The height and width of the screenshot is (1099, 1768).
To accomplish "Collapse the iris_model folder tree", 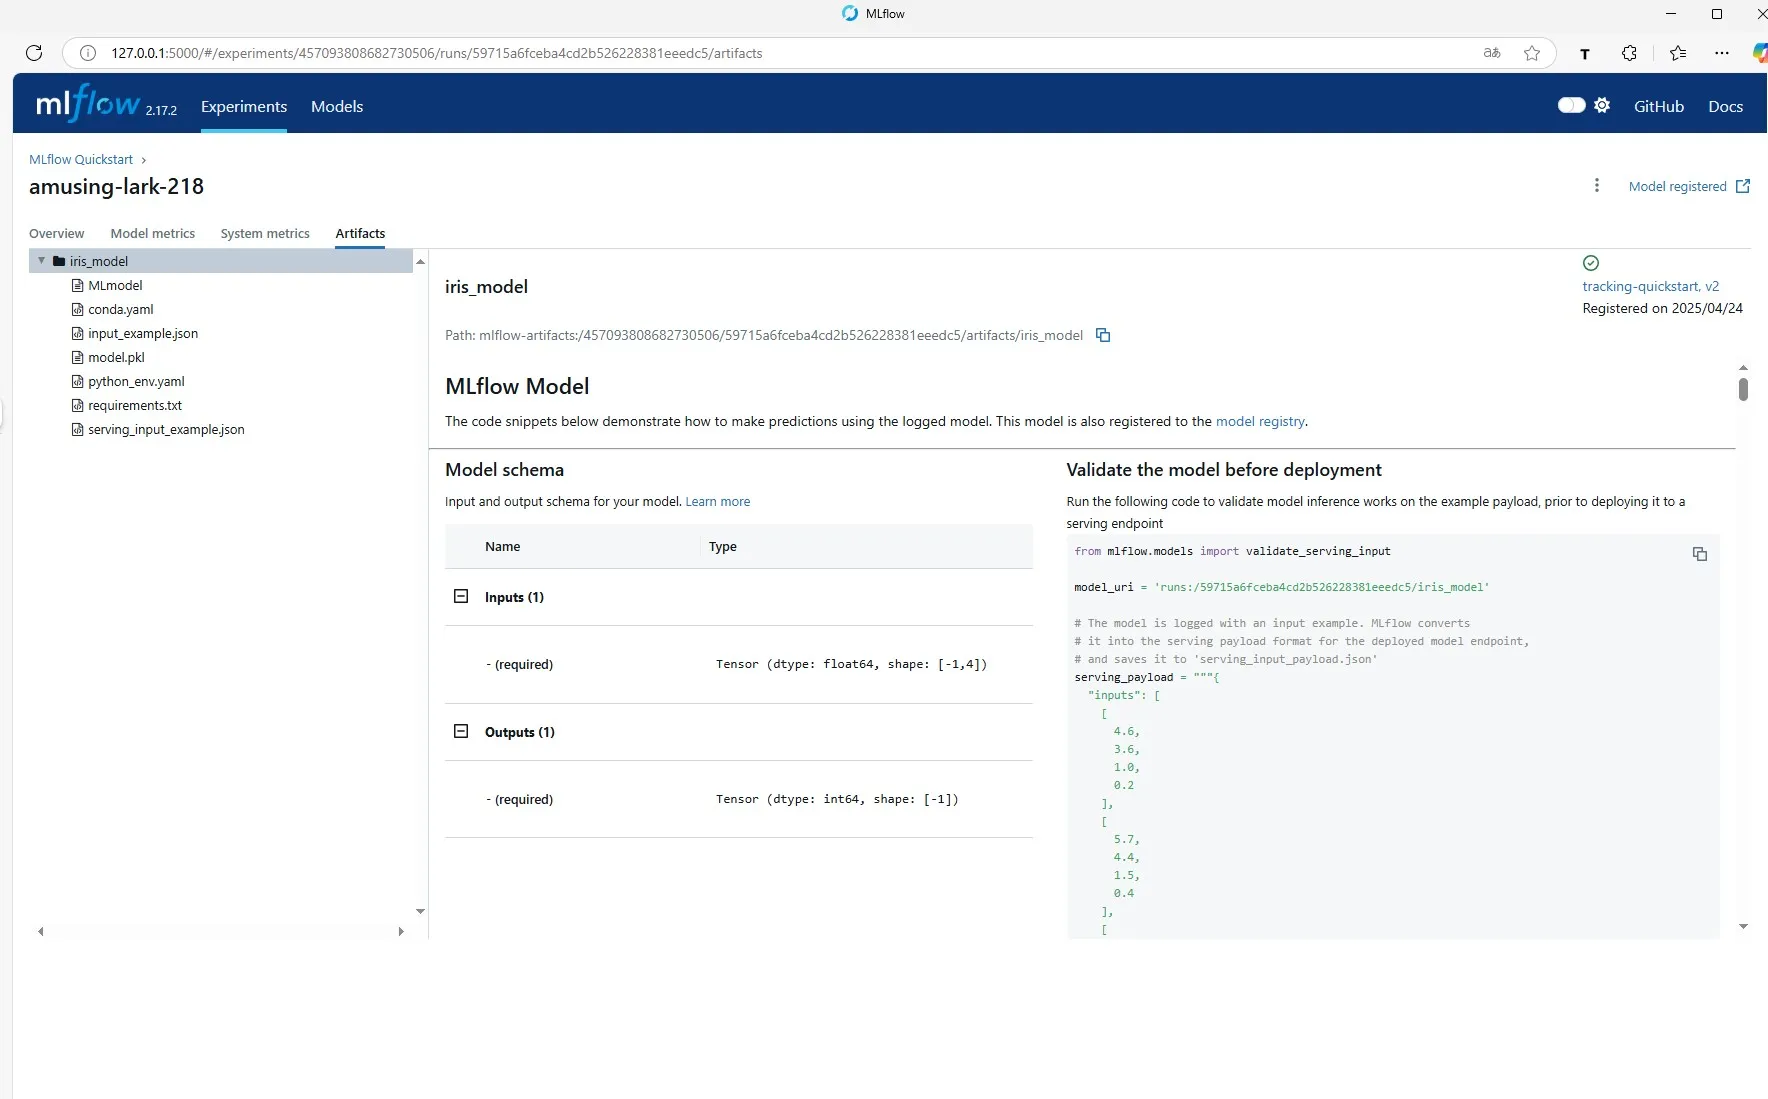I will click(x=40, y=260).
